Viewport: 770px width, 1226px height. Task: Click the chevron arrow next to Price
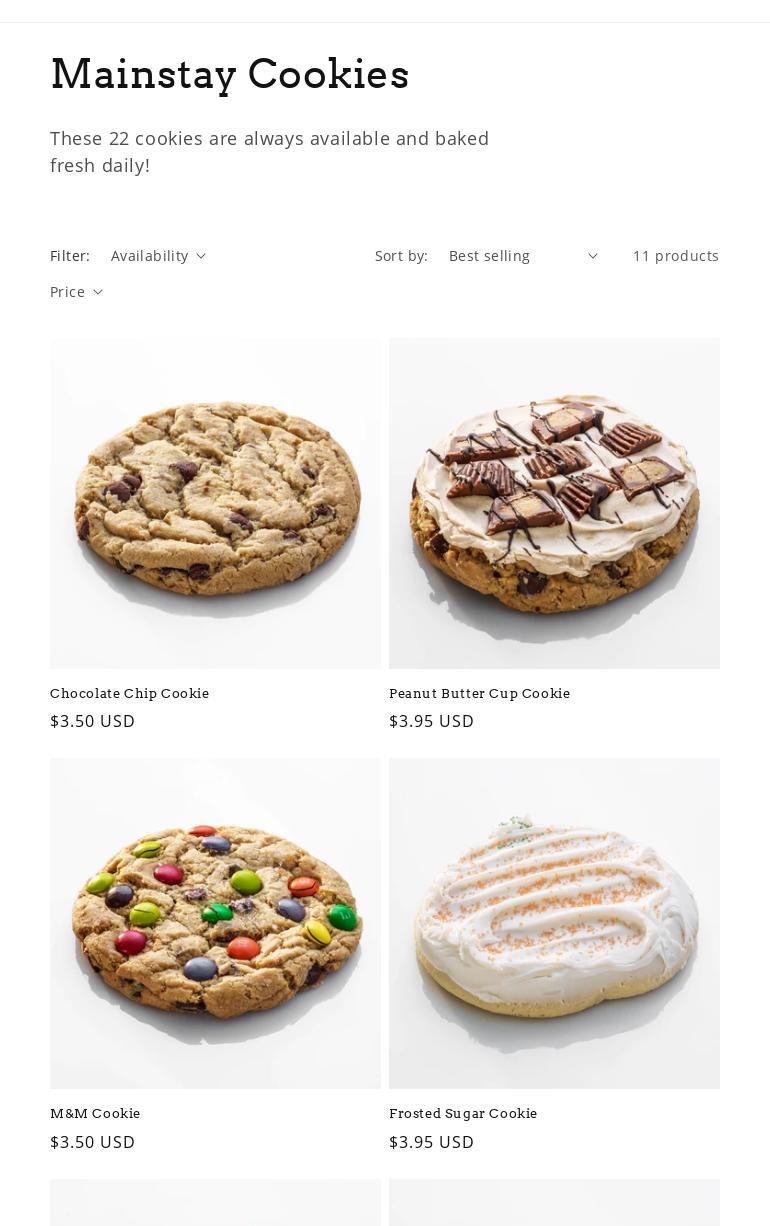(98, 292)
